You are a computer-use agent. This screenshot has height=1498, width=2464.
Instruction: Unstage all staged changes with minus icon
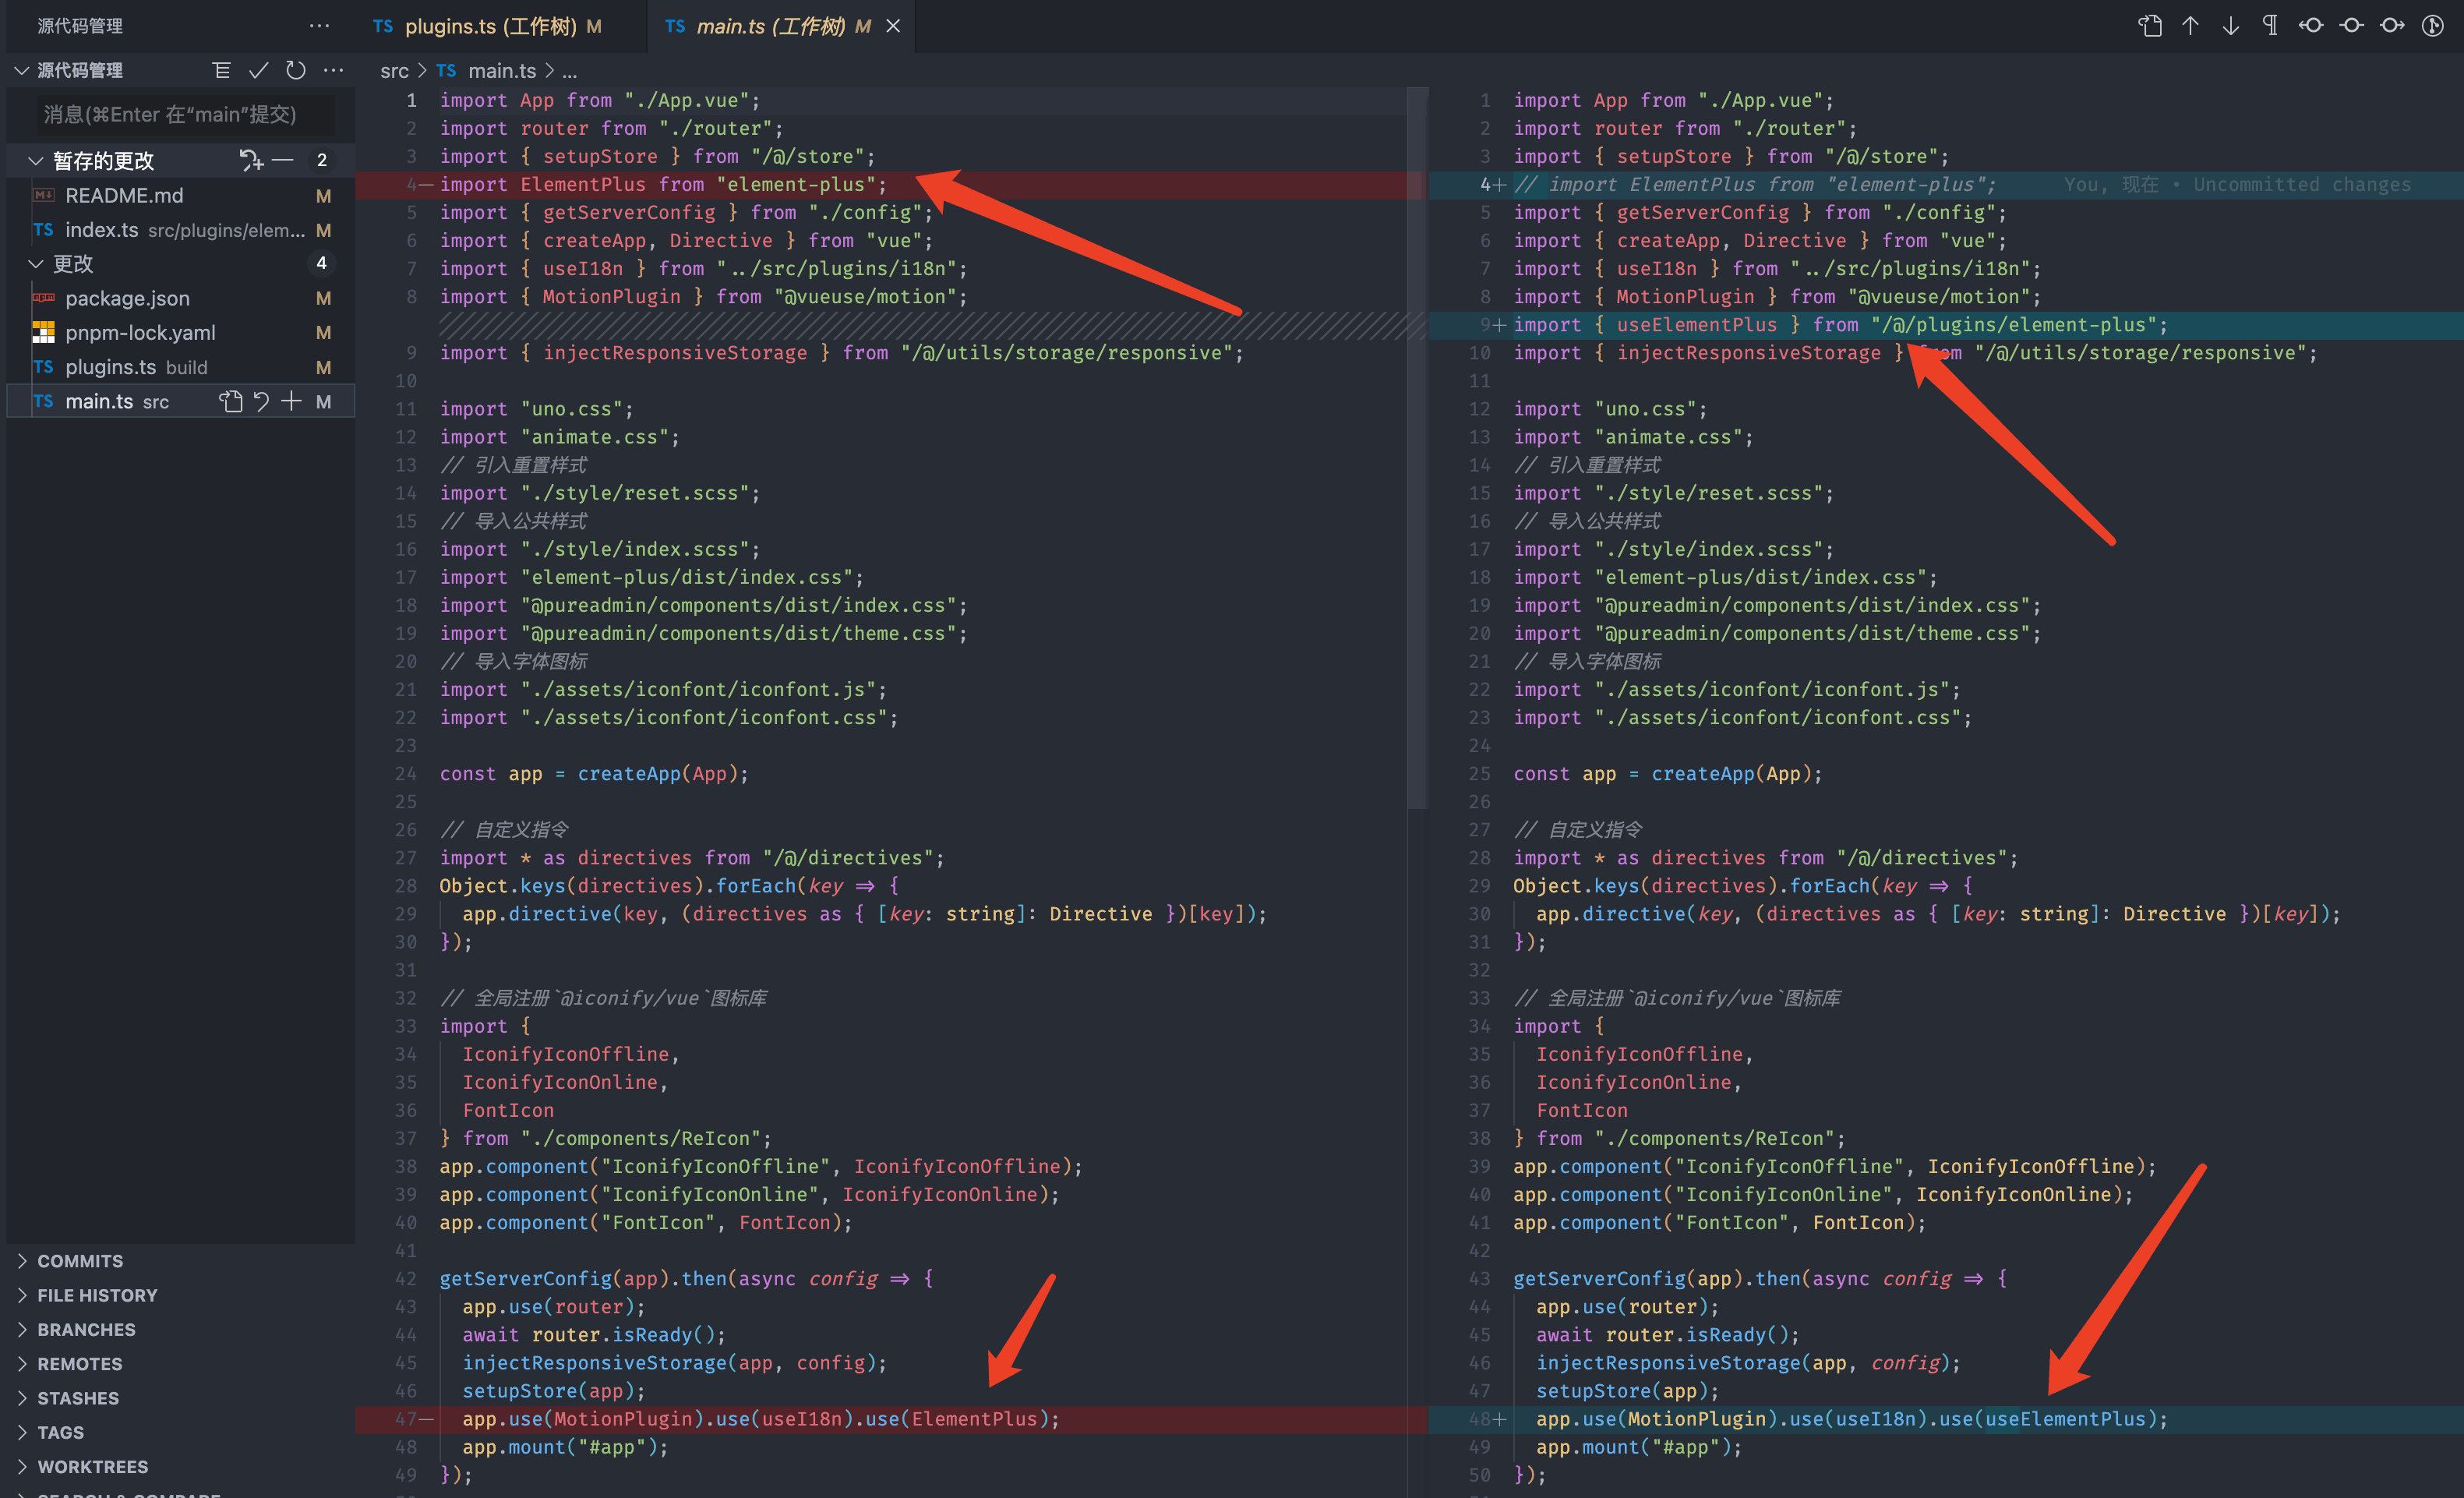(283, 160)
